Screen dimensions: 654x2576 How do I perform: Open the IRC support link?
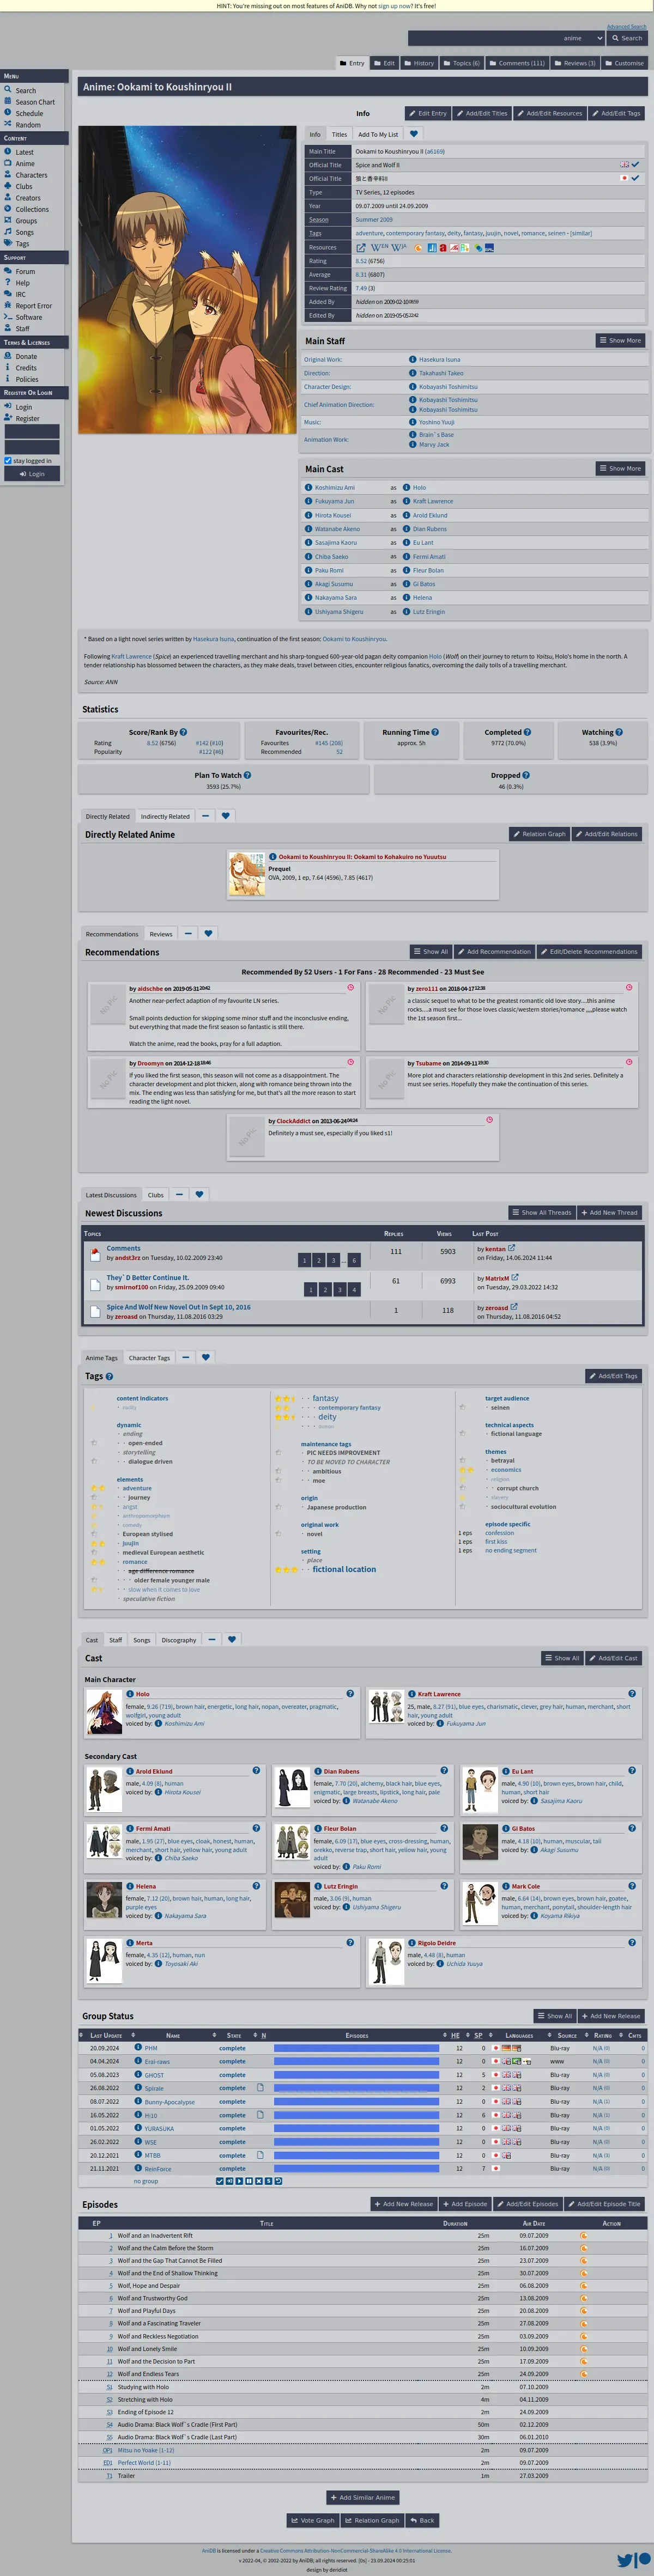tap(20, 294)
